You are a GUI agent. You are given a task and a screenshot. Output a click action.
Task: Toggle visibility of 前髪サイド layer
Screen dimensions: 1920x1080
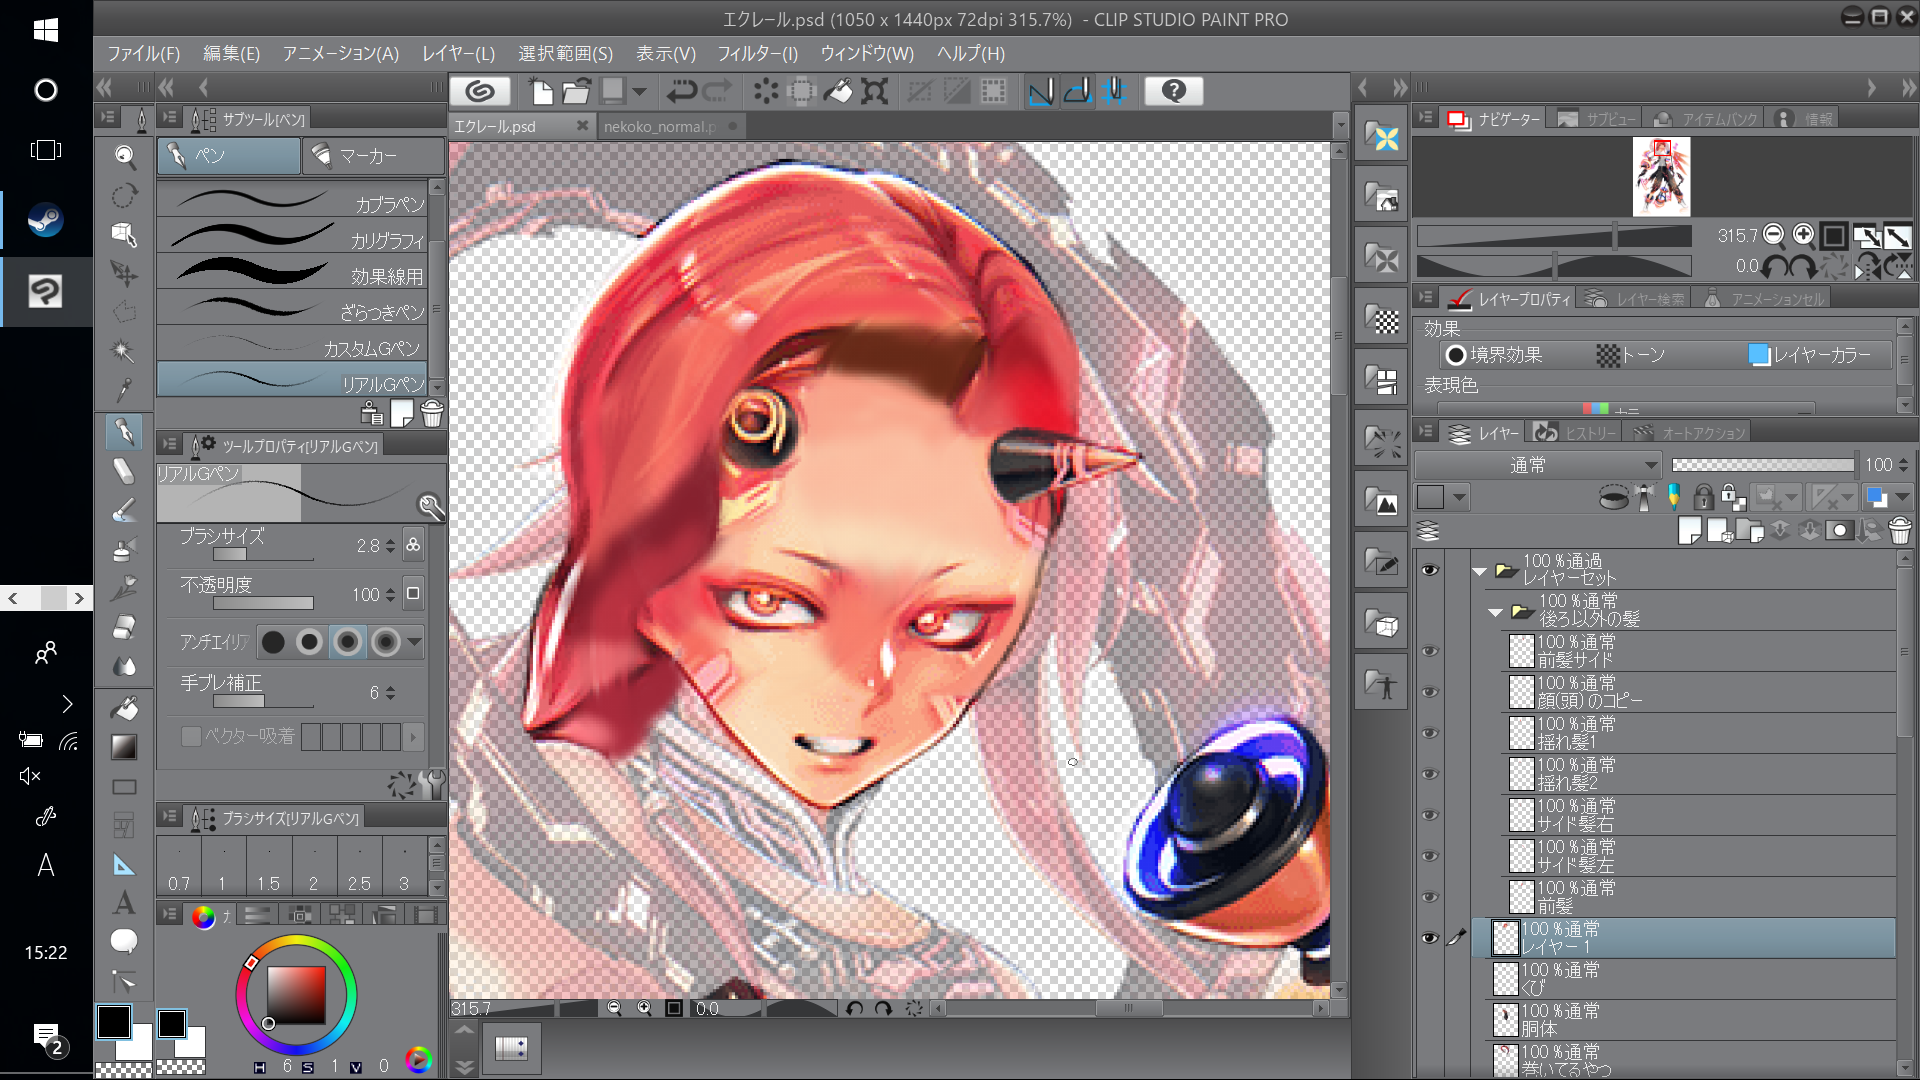1430,651
